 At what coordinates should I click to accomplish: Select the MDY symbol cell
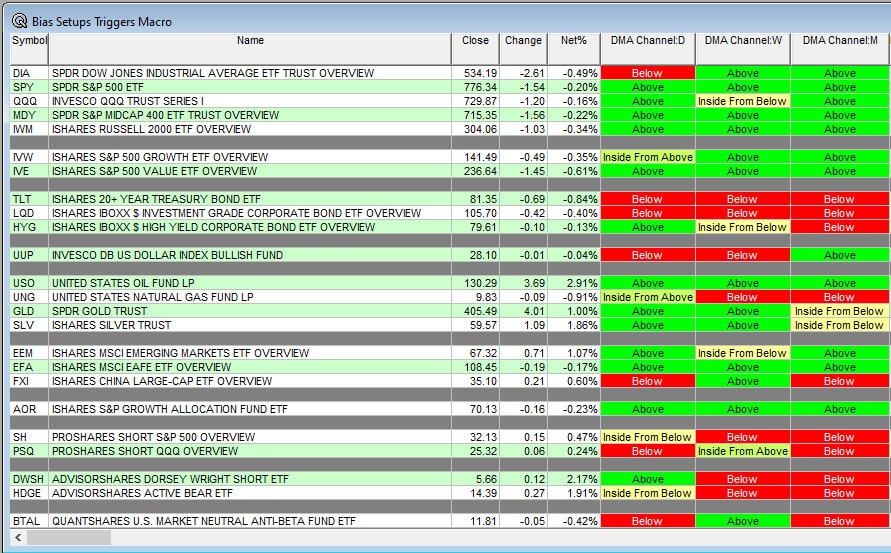30,115
